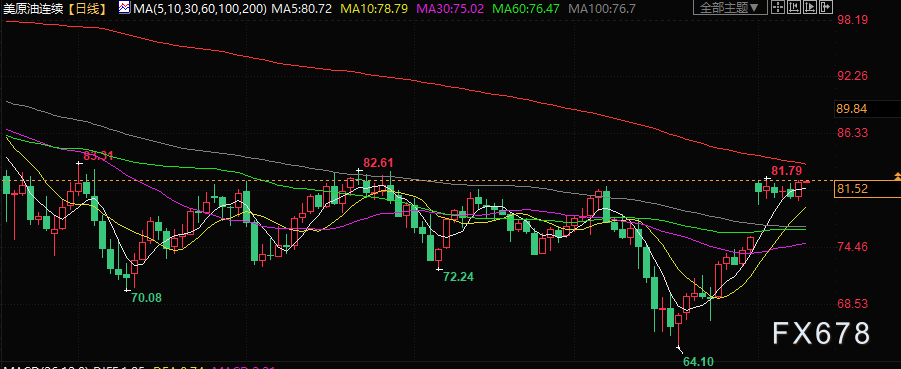
Task: Click the 83.31 high price annotation
Action: 99,156
